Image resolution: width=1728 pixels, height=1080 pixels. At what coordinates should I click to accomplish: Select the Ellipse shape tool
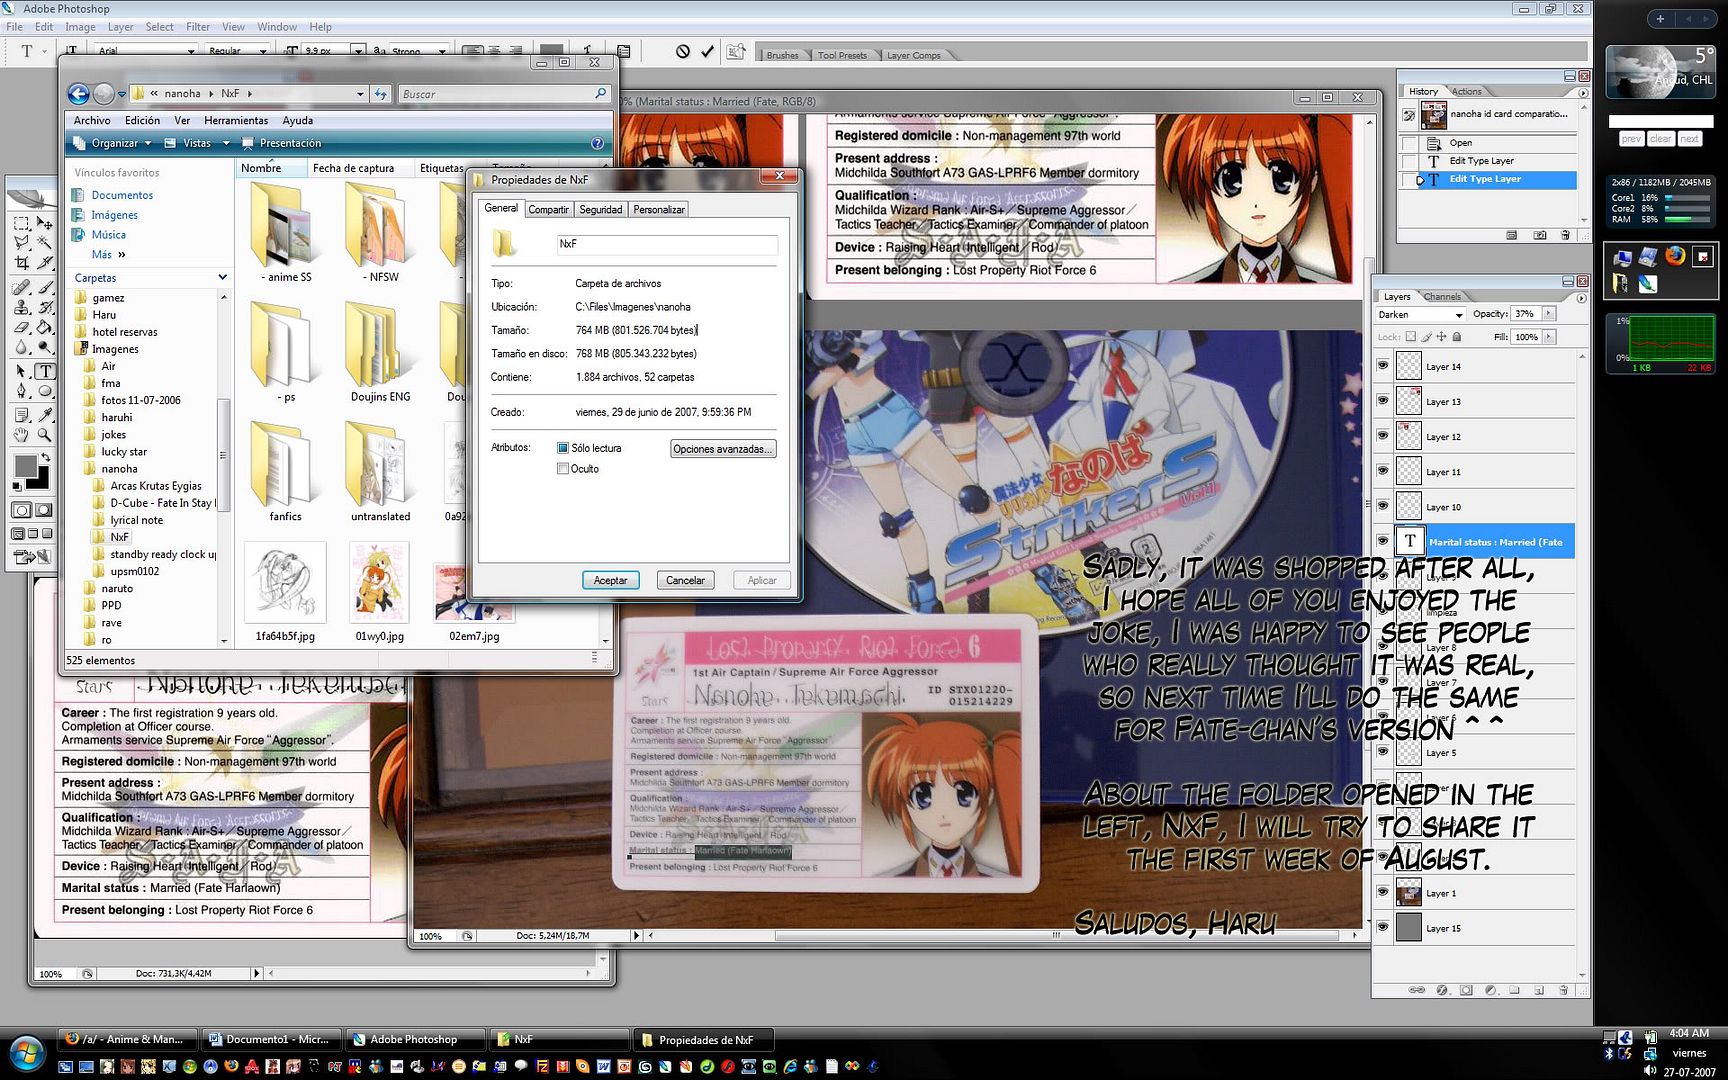(x=45, y=391)
